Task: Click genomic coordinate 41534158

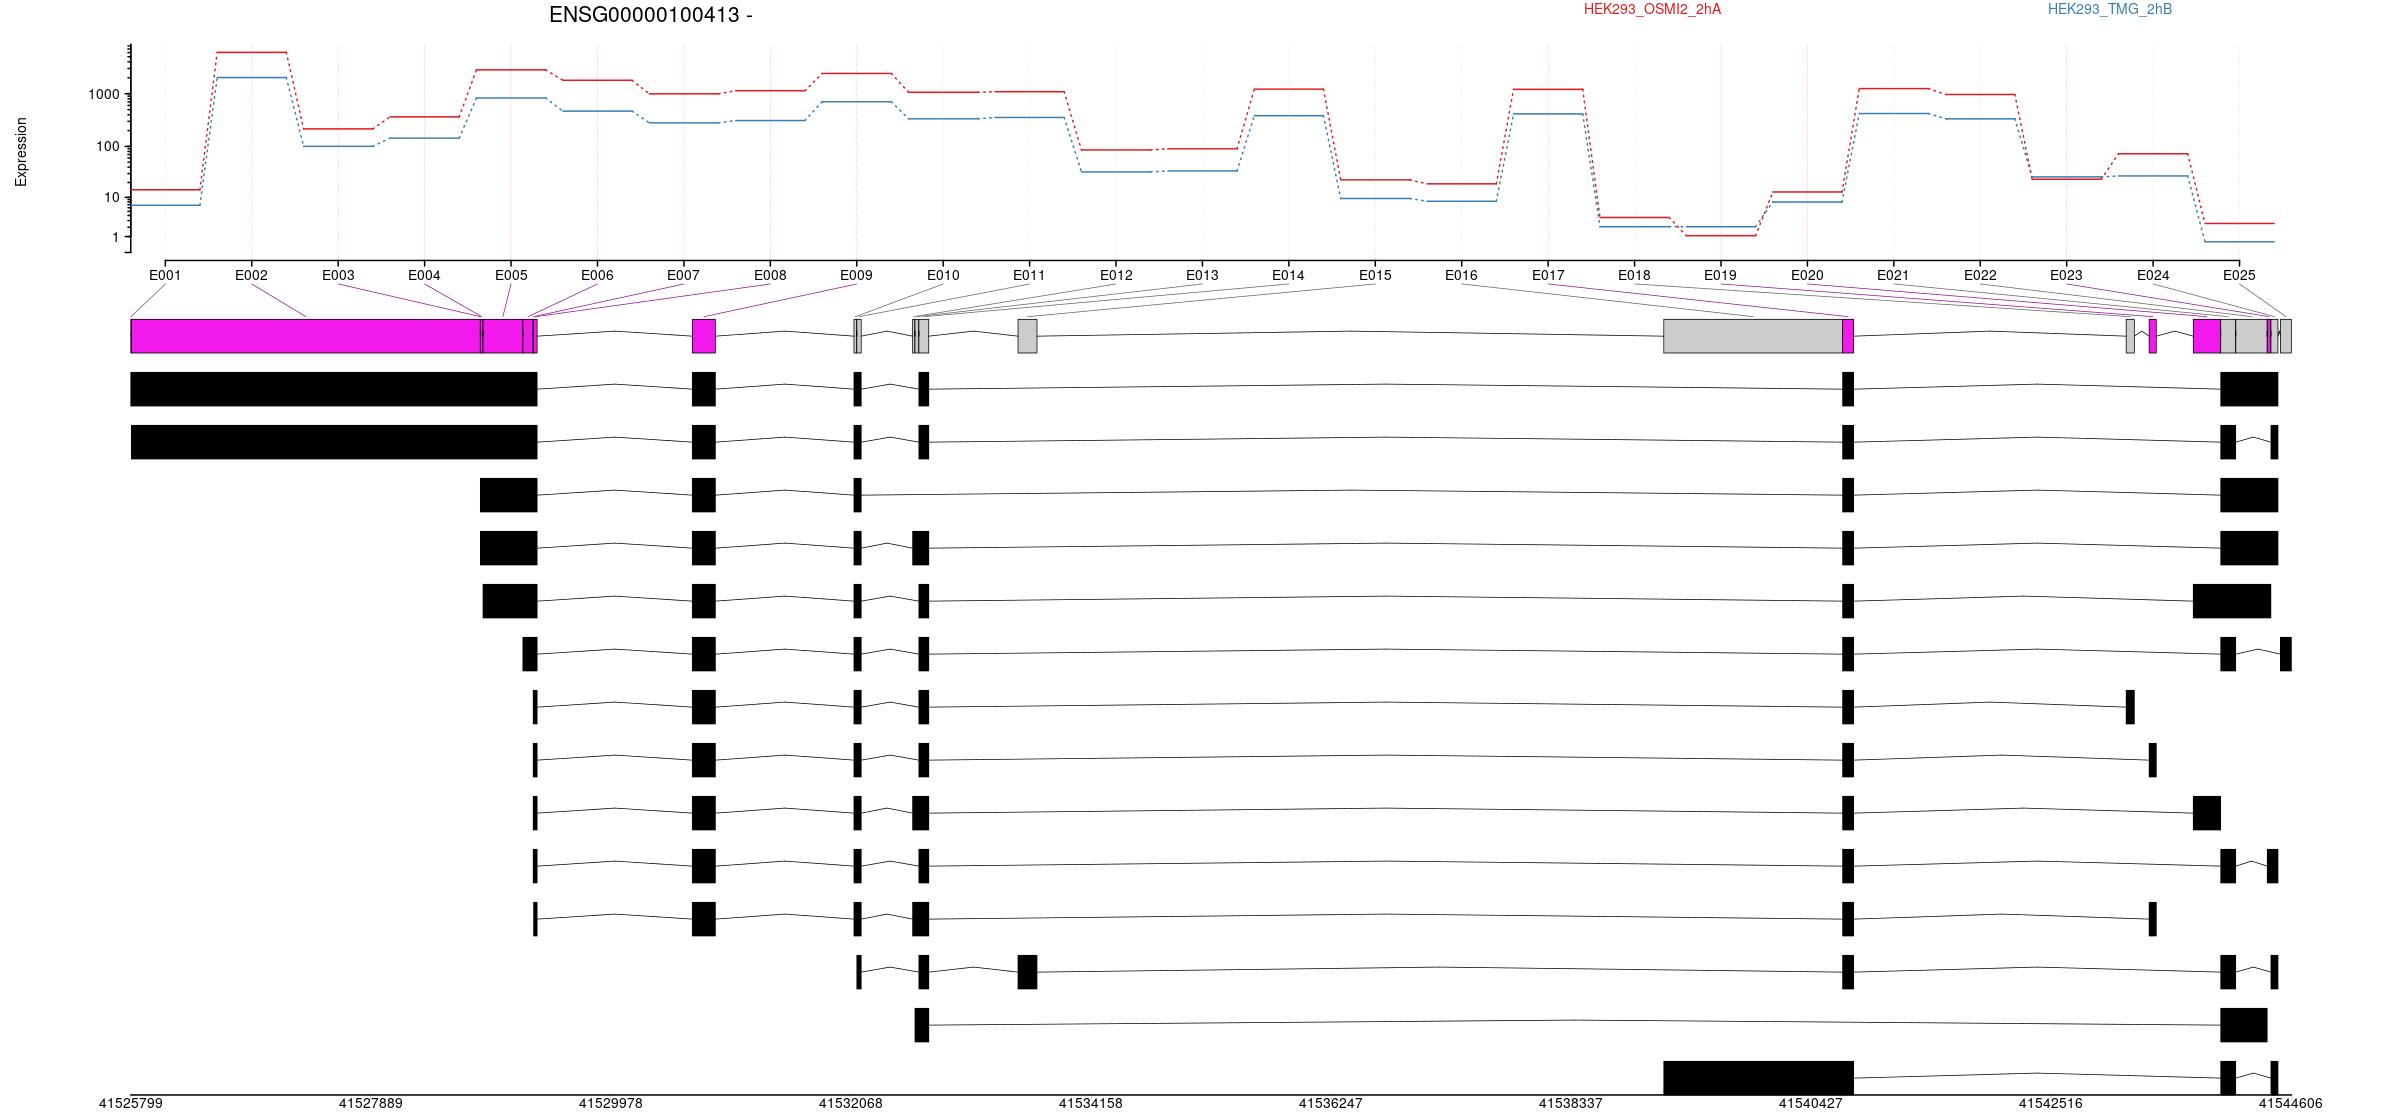Action: tap(1091, 1104)
